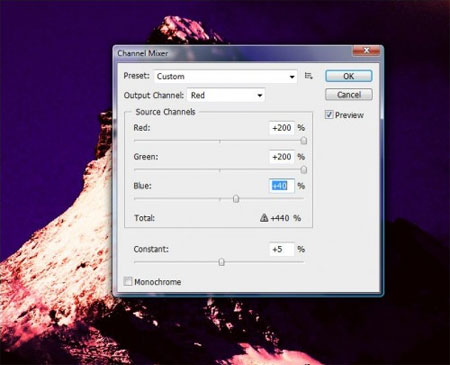Click the Total value +440 text
The height and width of the screenshot is (365, 450).
[x=280, y=218]
